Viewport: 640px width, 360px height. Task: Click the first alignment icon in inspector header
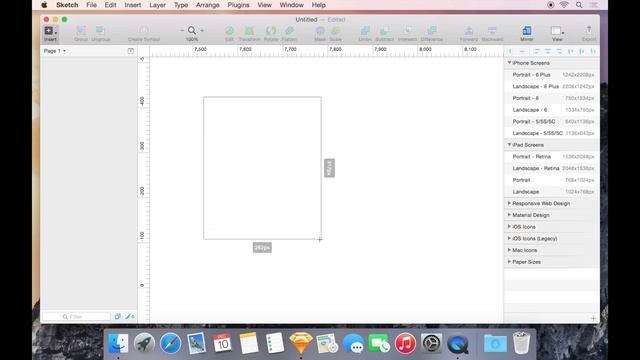click(x=509, y=51)
